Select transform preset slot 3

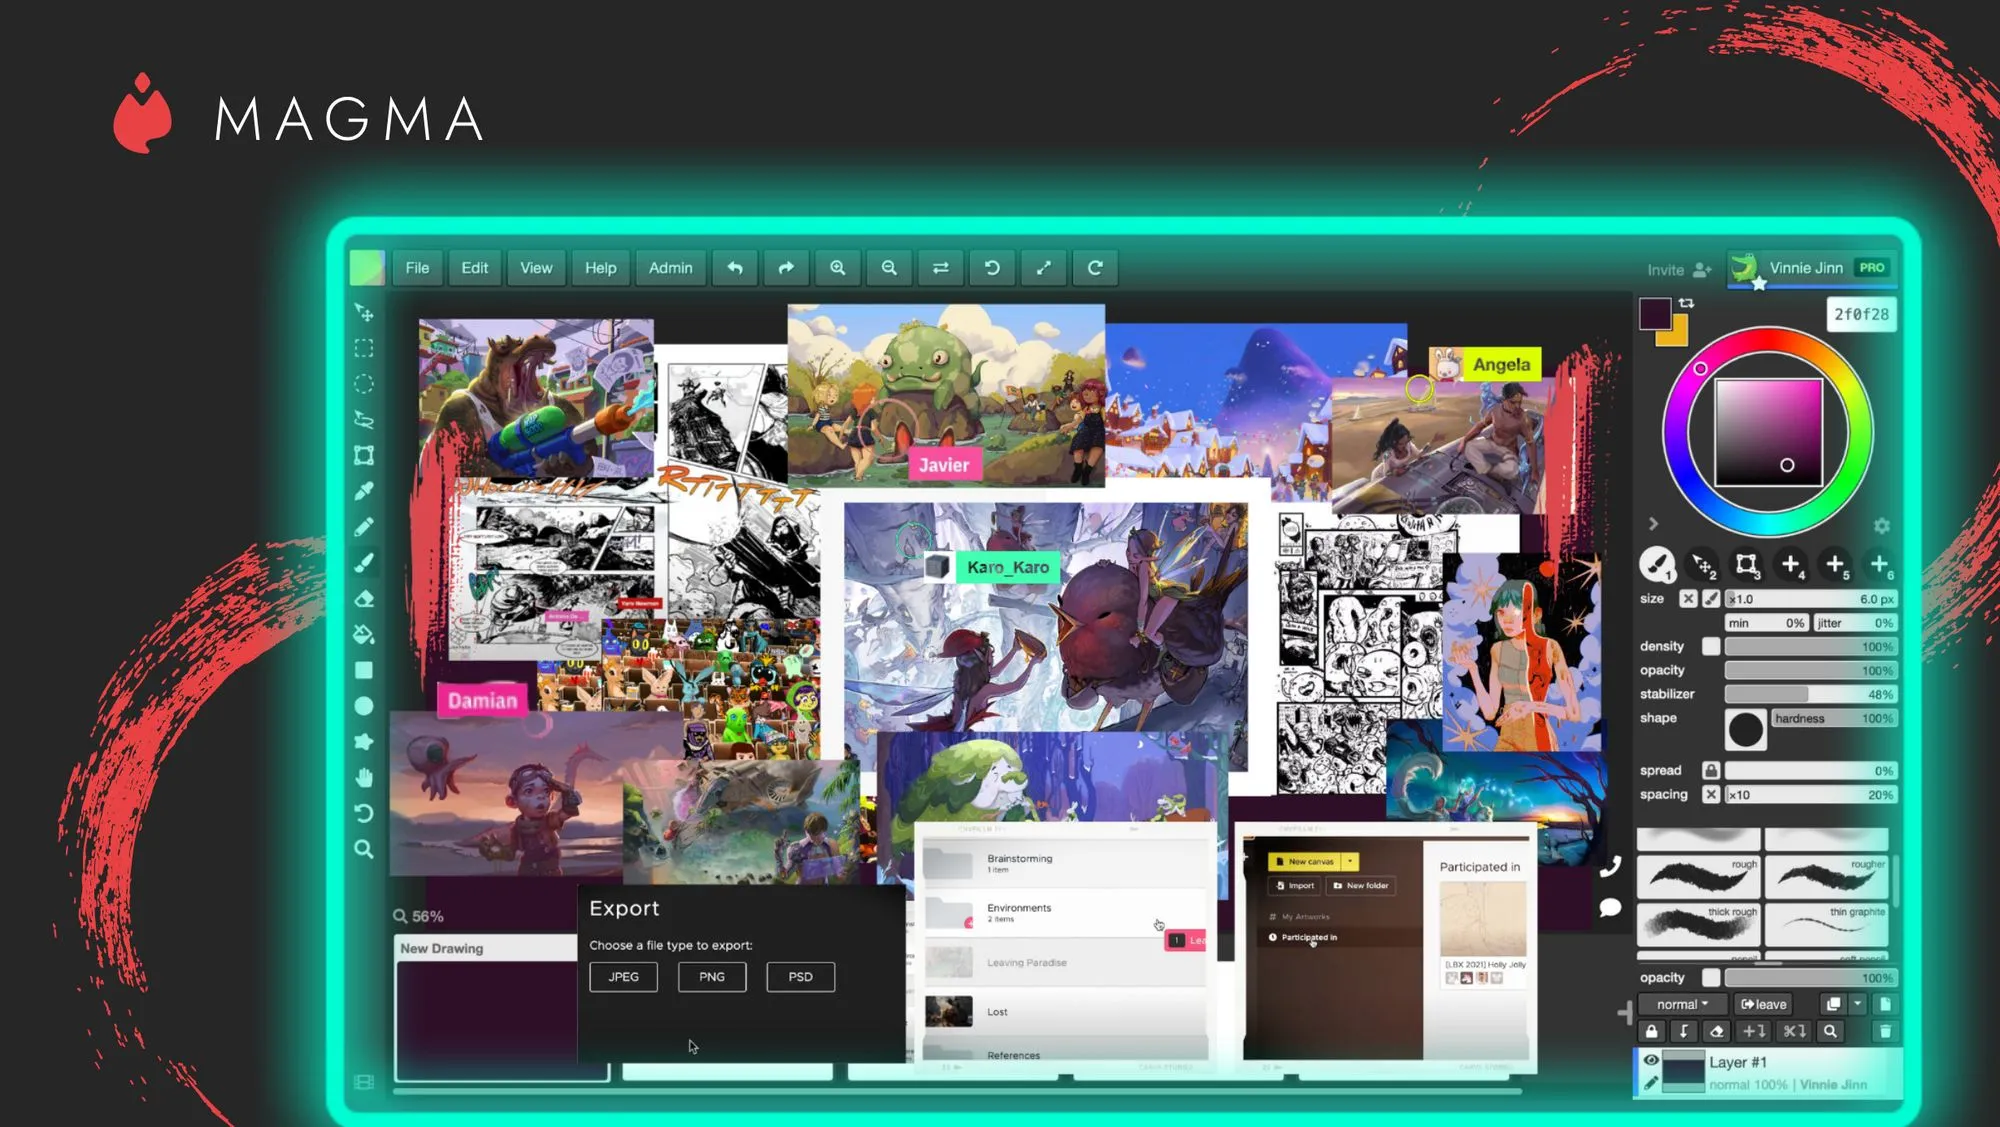tap(1747, 565)
